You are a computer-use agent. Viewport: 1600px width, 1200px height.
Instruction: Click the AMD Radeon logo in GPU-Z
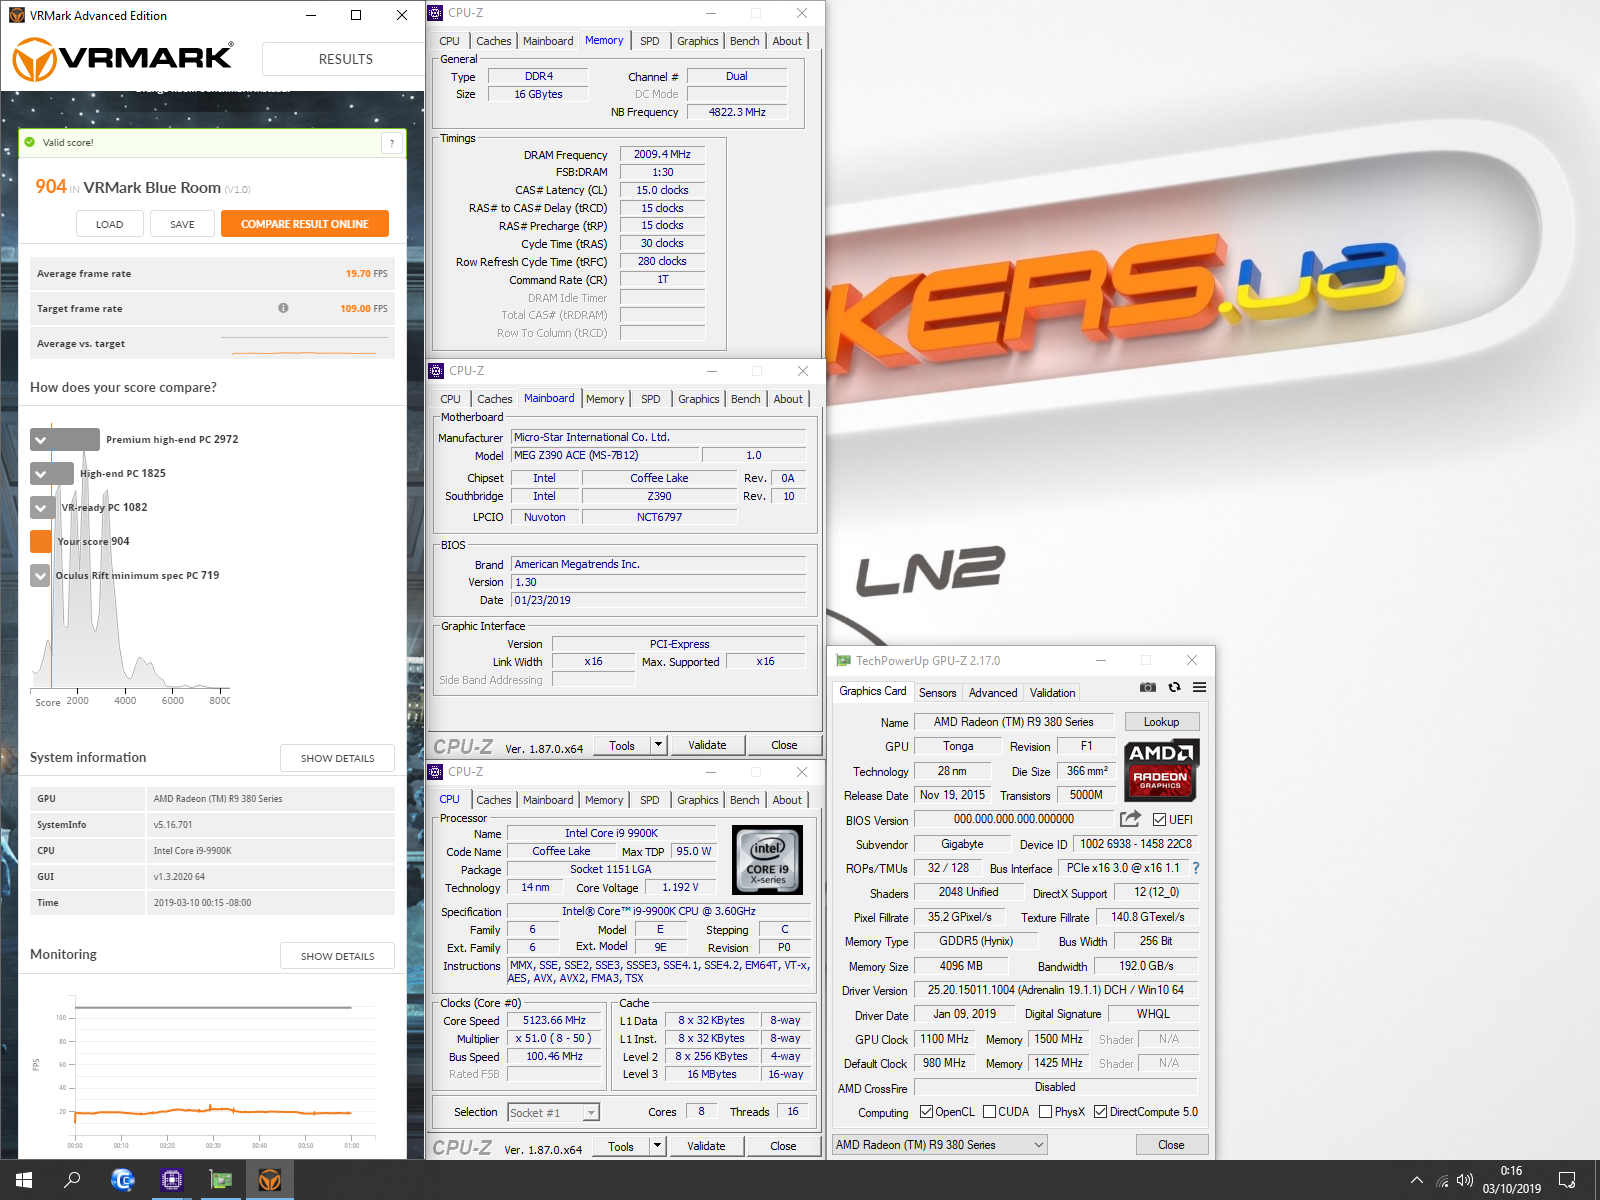point(1160,770)
